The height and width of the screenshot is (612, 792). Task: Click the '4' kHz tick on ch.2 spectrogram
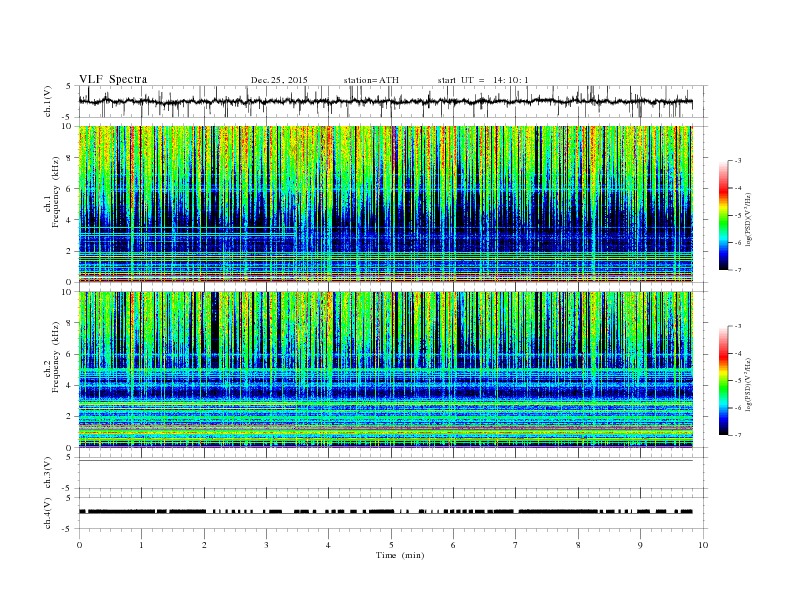coord(70,385)
